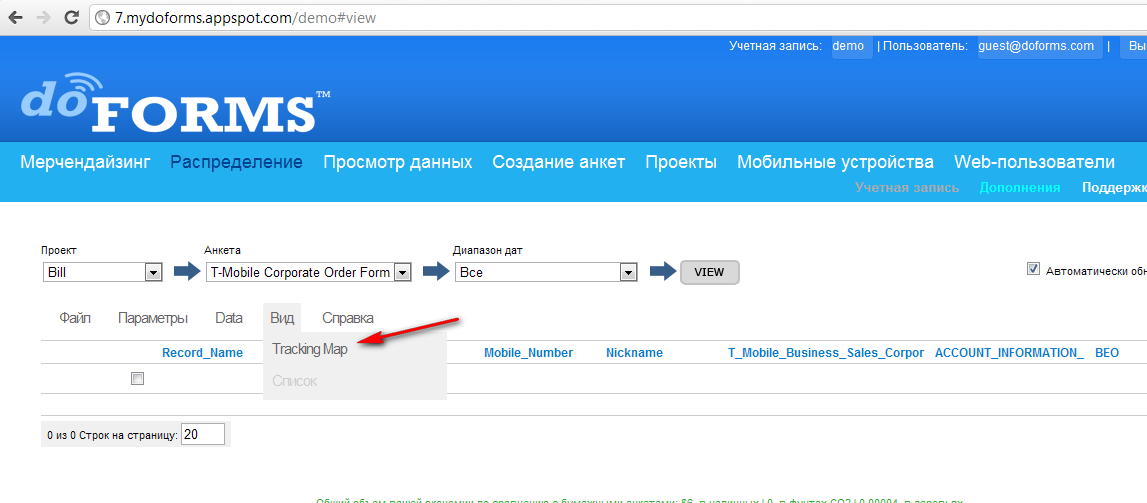Check the record row checkbox
1147x503 pixels.
[137, 379]
